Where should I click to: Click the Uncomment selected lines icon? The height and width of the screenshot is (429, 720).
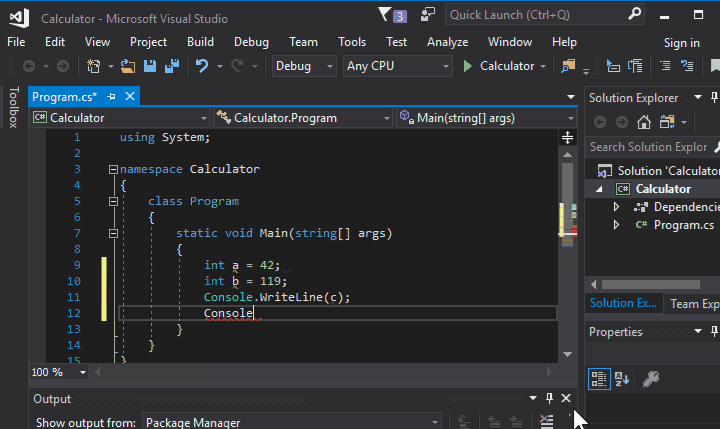pos(687,66)
